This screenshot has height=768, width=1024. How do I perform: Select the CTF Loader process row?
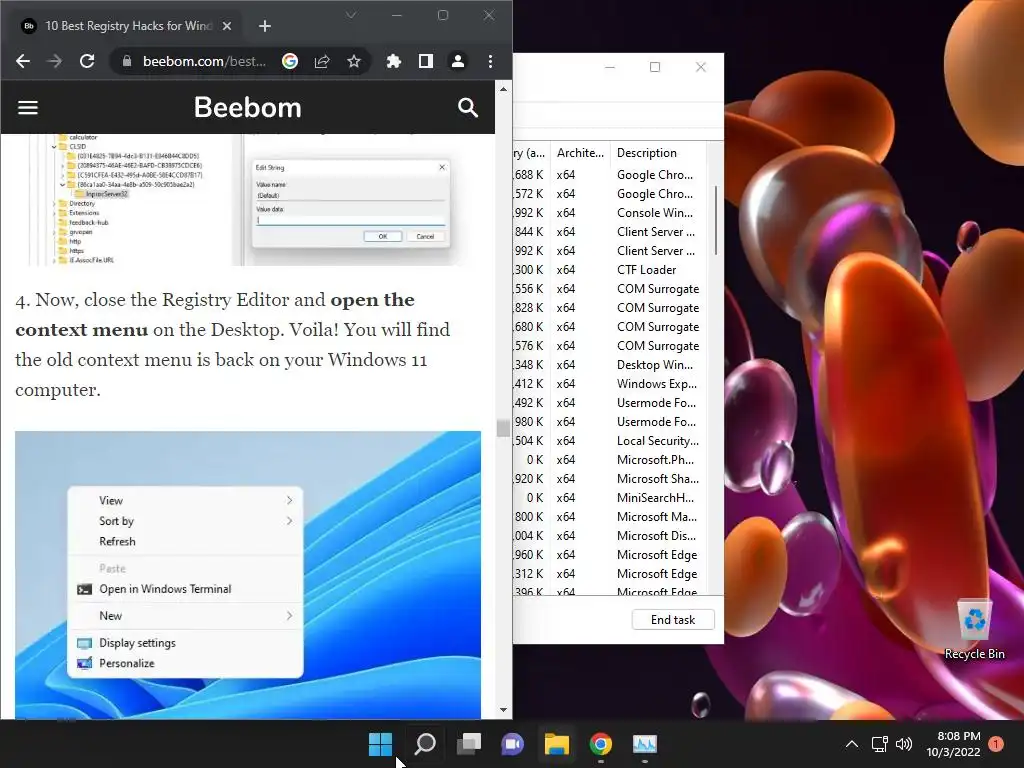click(x=612, y=270)
